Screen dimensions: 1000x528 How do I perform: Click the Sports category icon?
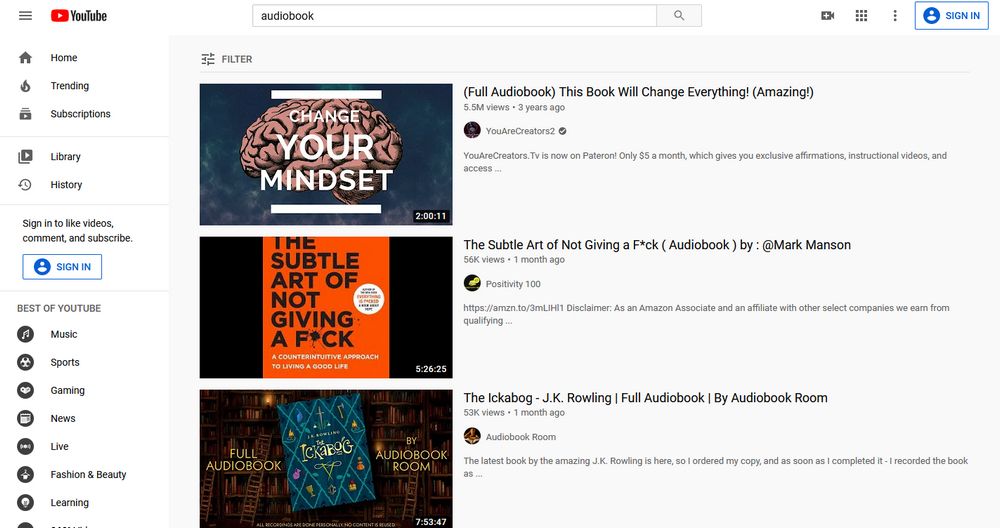(26, 362)
